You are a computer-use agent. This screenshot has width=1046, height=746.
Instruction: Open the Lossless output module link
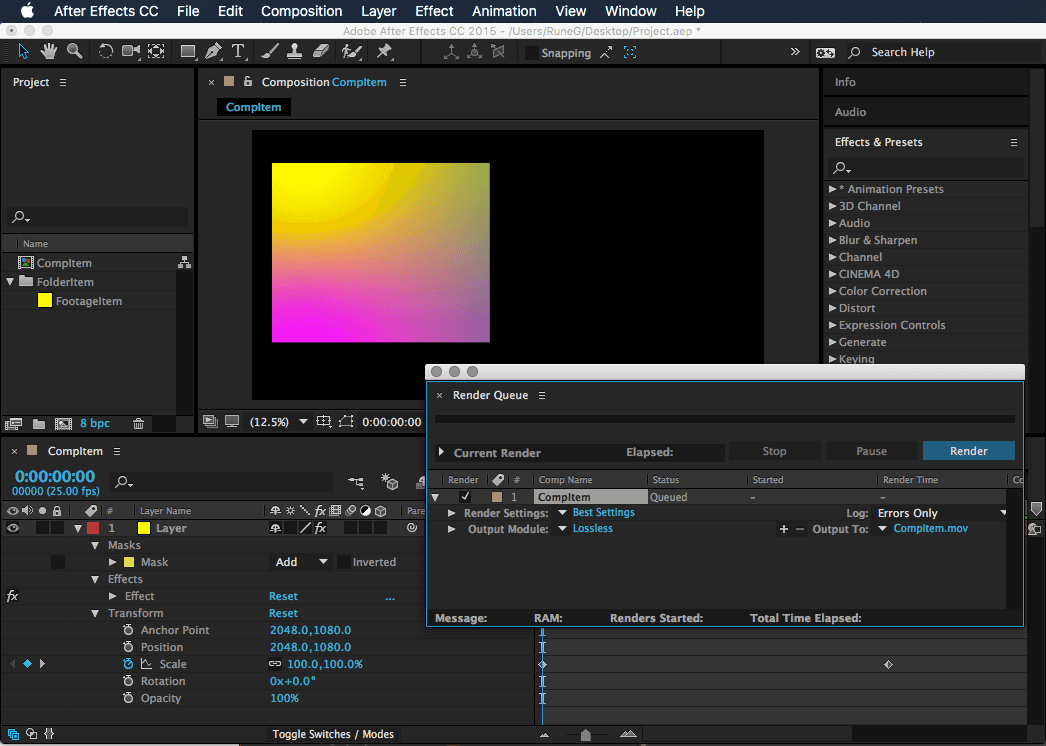pyautogui.click(x=592, y=528)
